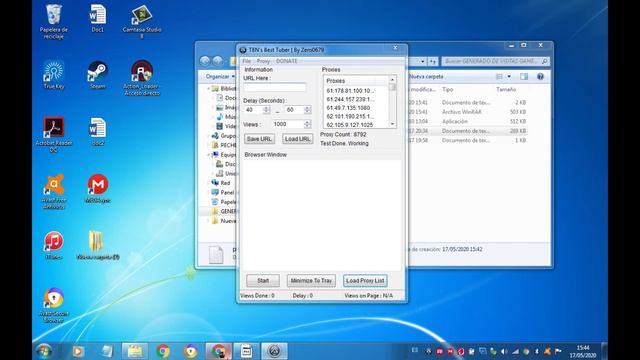The height and width of the screenshot is (360, 640).
Task: Switch to the Explorer folder taskbar button
Action: point(135,351)
